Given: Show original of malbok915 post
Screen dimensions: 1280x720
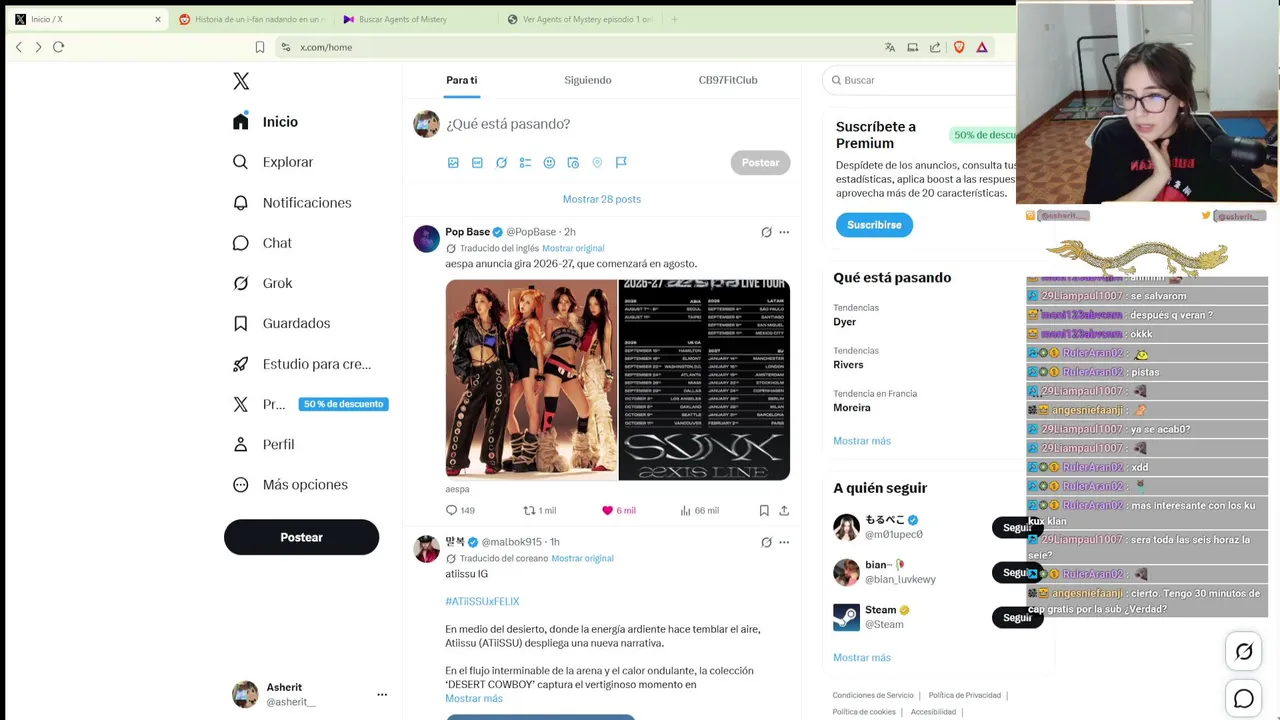Looking at the screenshot, I should [x=582, y=558].
